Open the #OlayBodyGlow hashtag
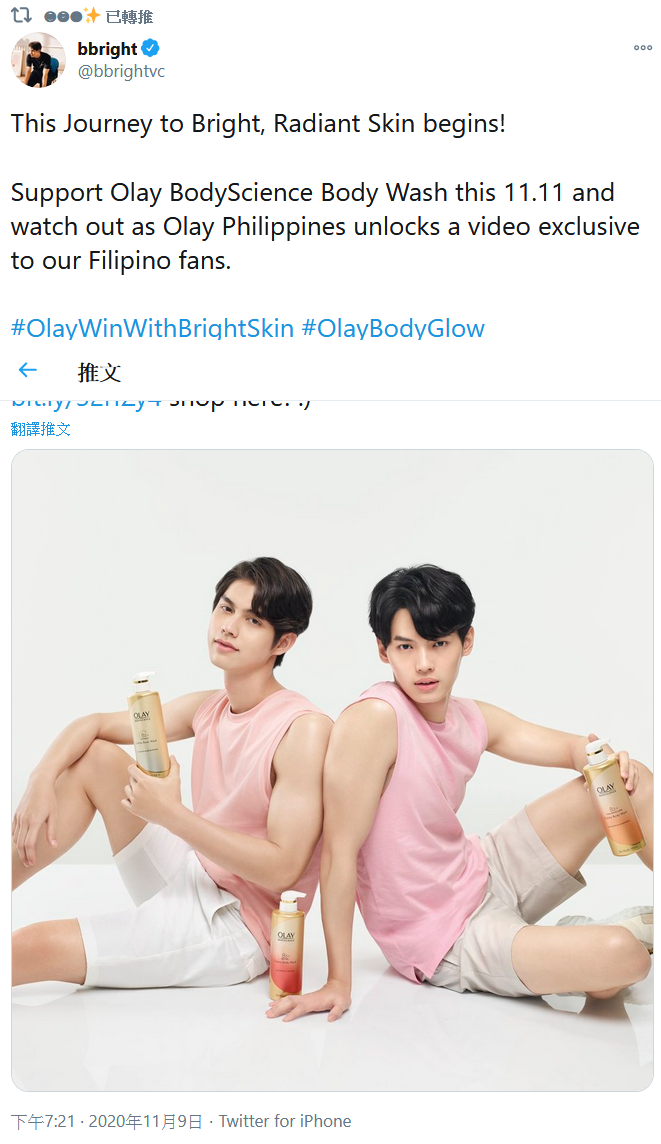 pyautogui.click(x=393, y=328)
